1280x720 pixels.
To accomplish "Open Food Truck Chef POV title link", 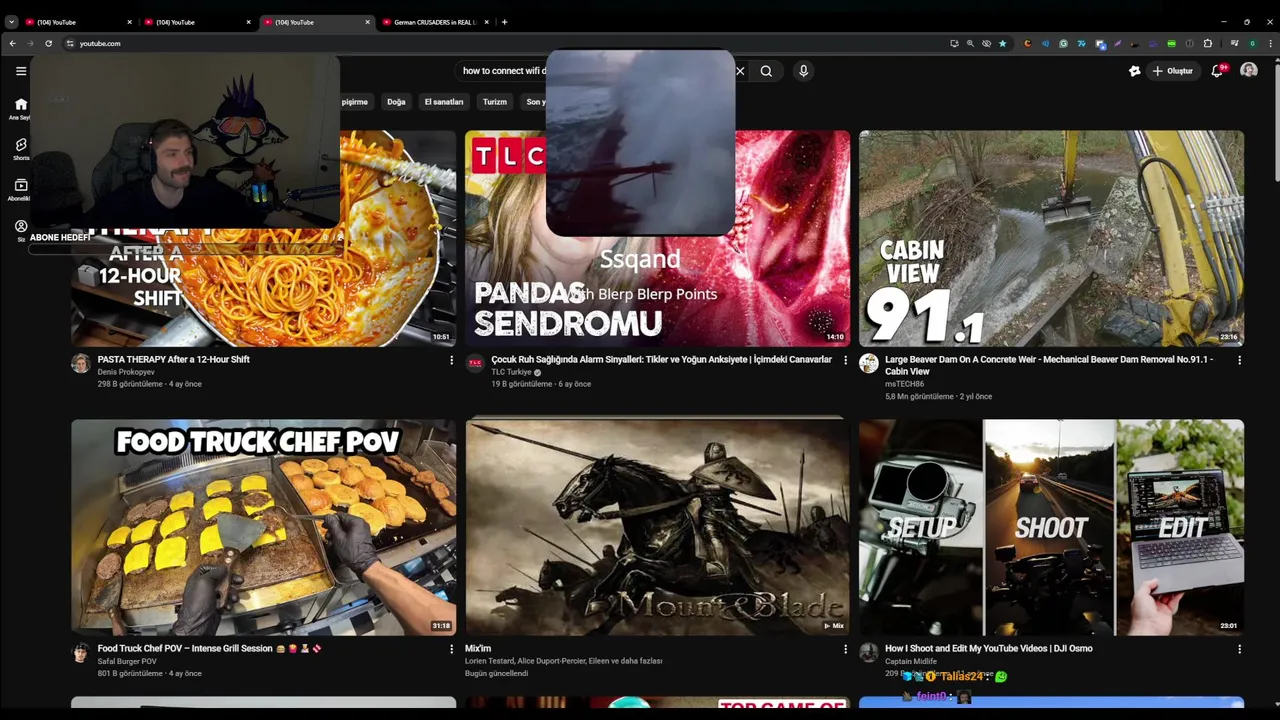I will pyautogui.click(x=209, y=648).
